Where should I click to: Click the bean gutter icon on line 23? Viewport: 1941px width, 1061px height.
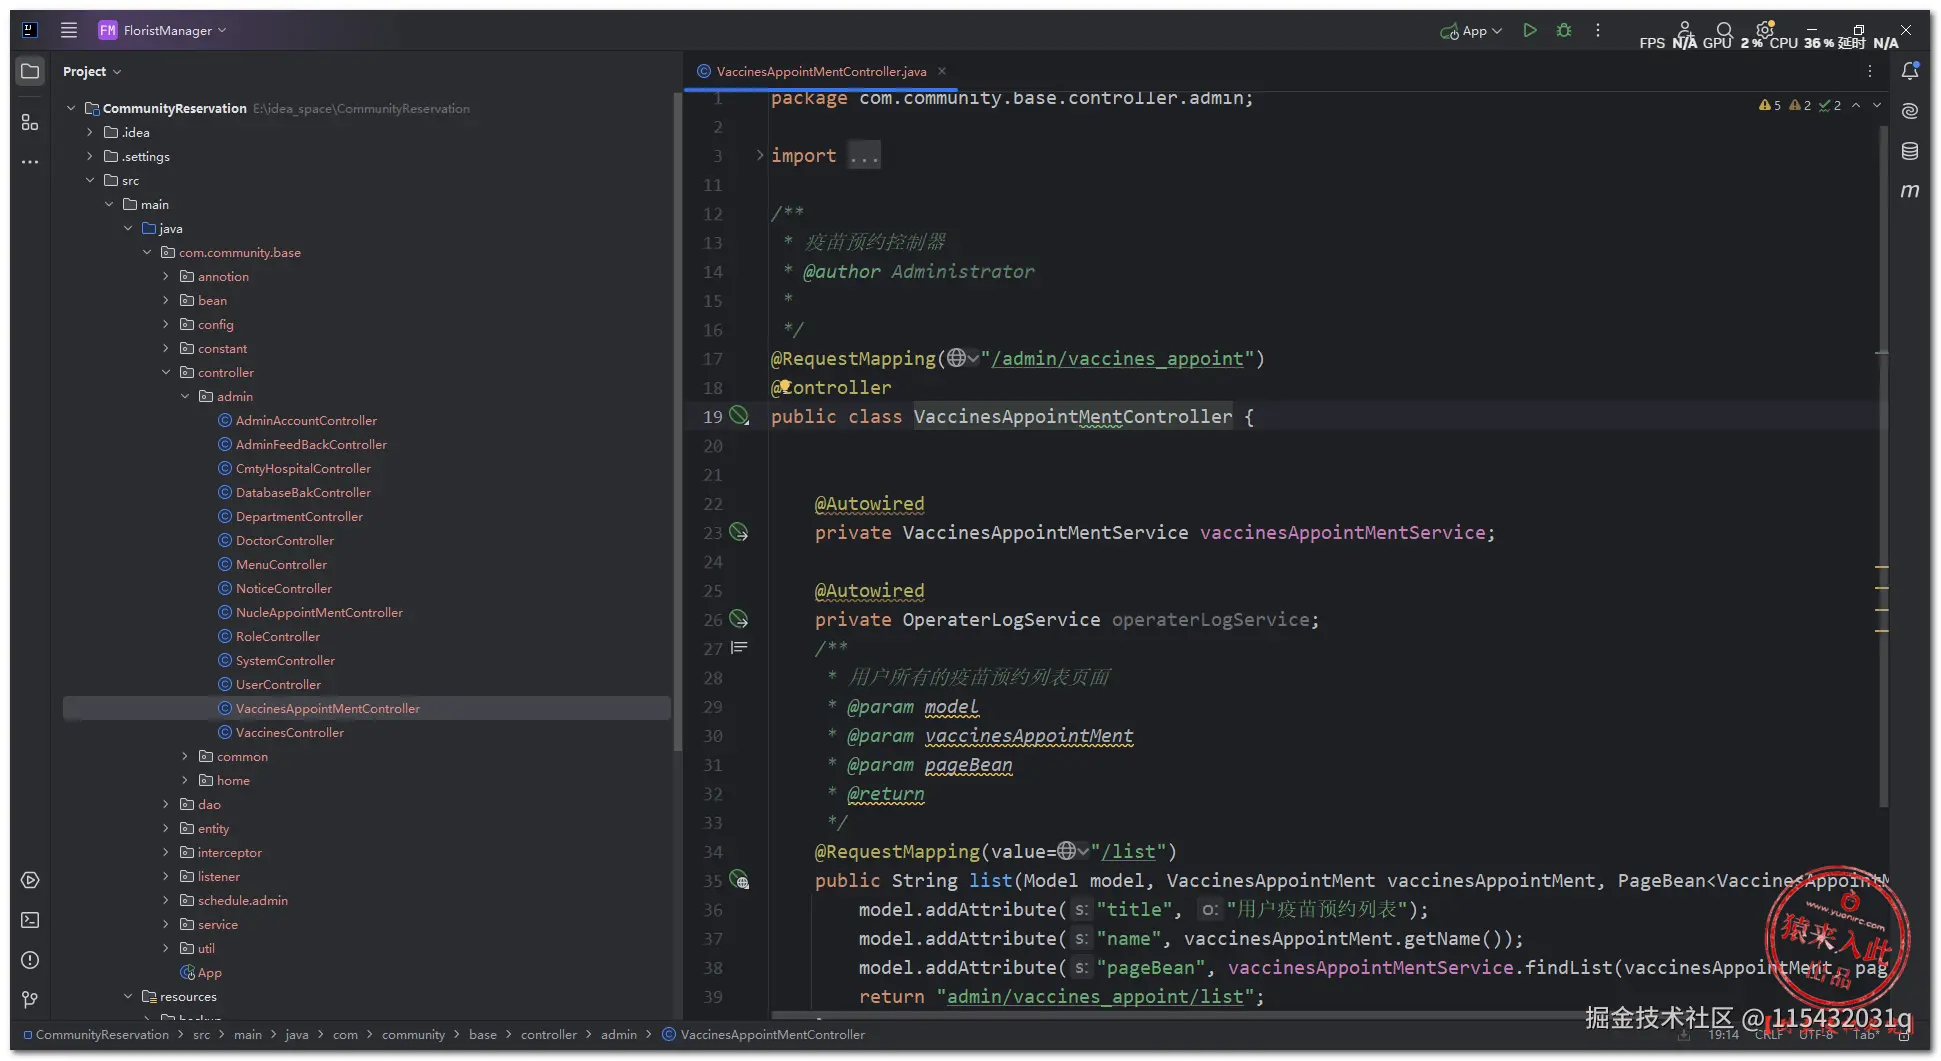[x=739, y=532]
